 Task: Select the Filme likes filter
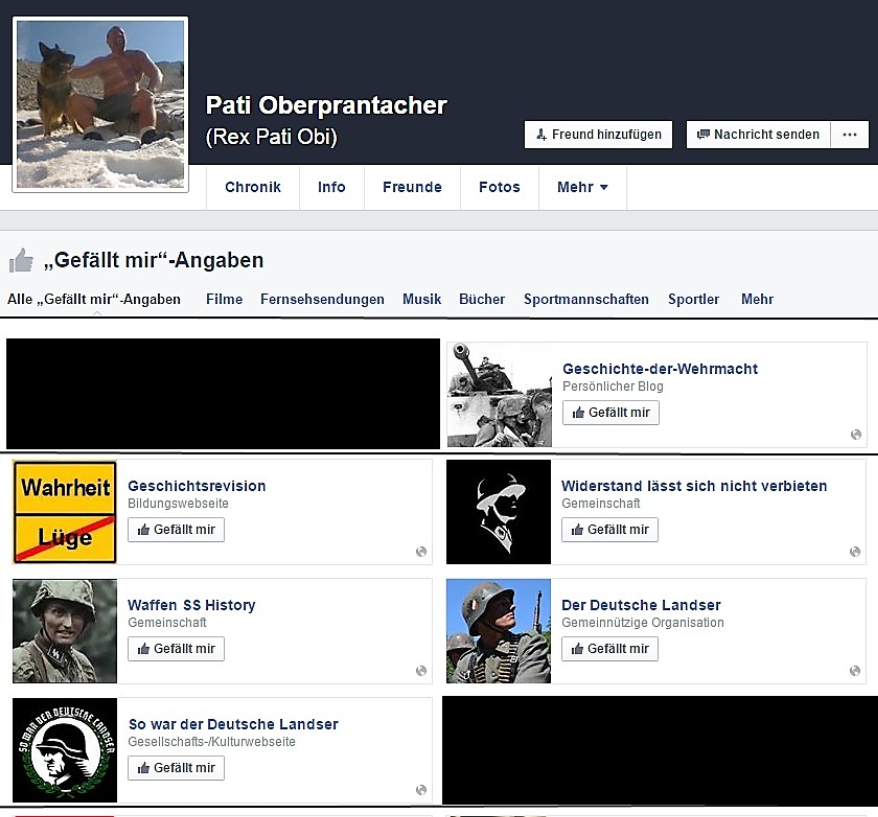(224, 300)
